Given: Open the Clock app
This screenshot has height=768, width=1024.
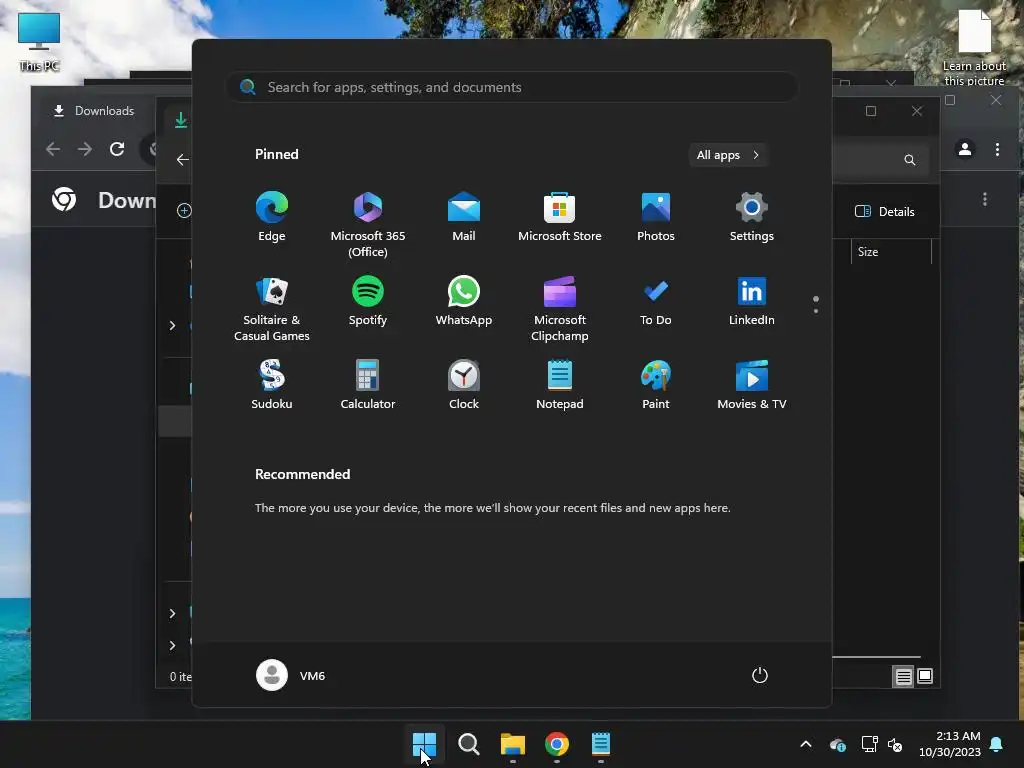Looking at the screenshot, I should (x=464, y=385).
